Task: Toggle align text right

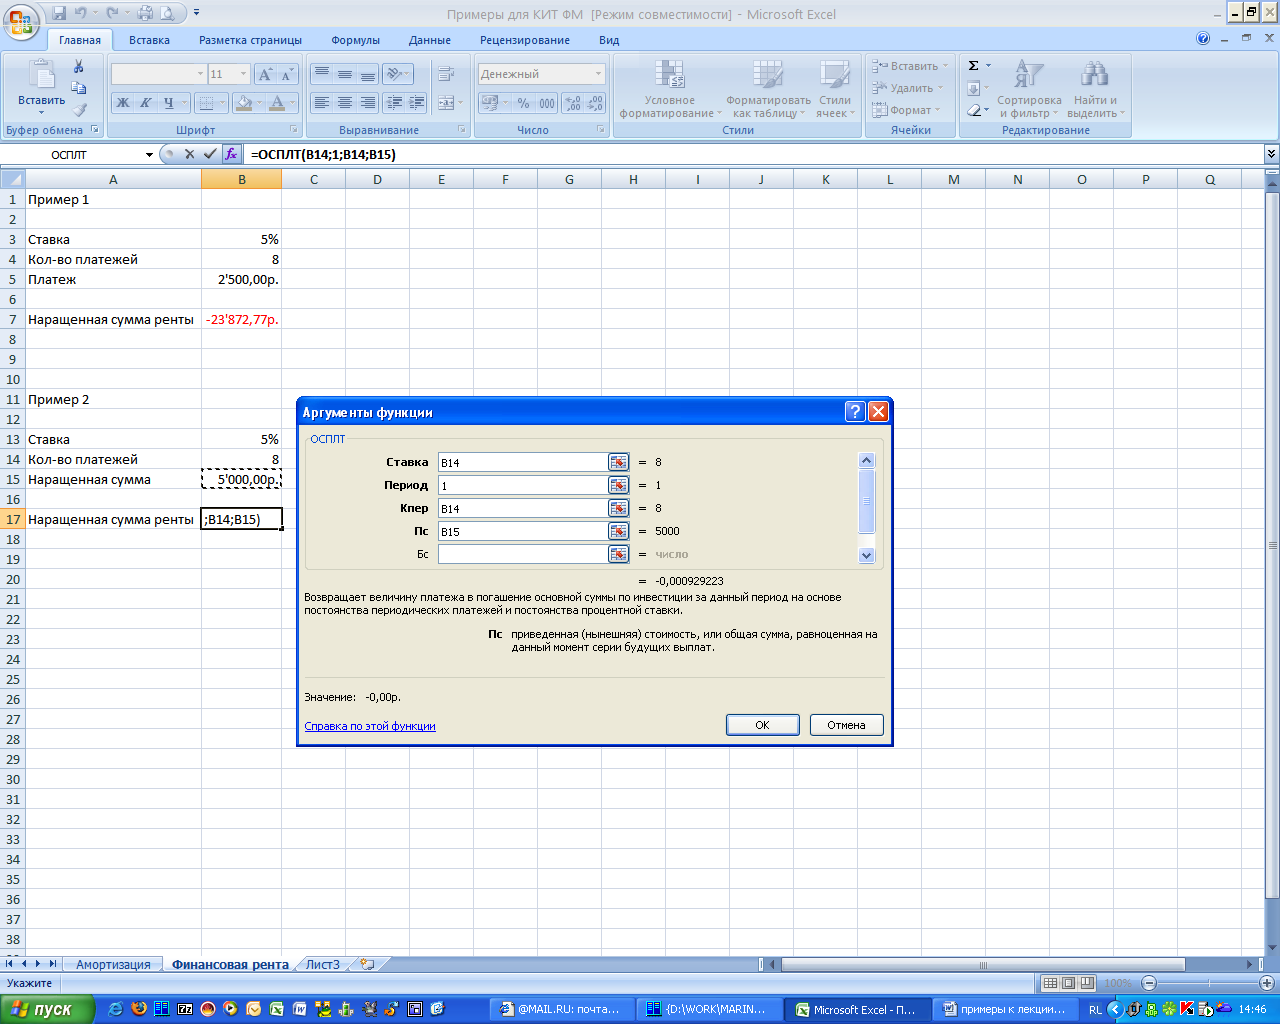Action: tap(367, 103)
